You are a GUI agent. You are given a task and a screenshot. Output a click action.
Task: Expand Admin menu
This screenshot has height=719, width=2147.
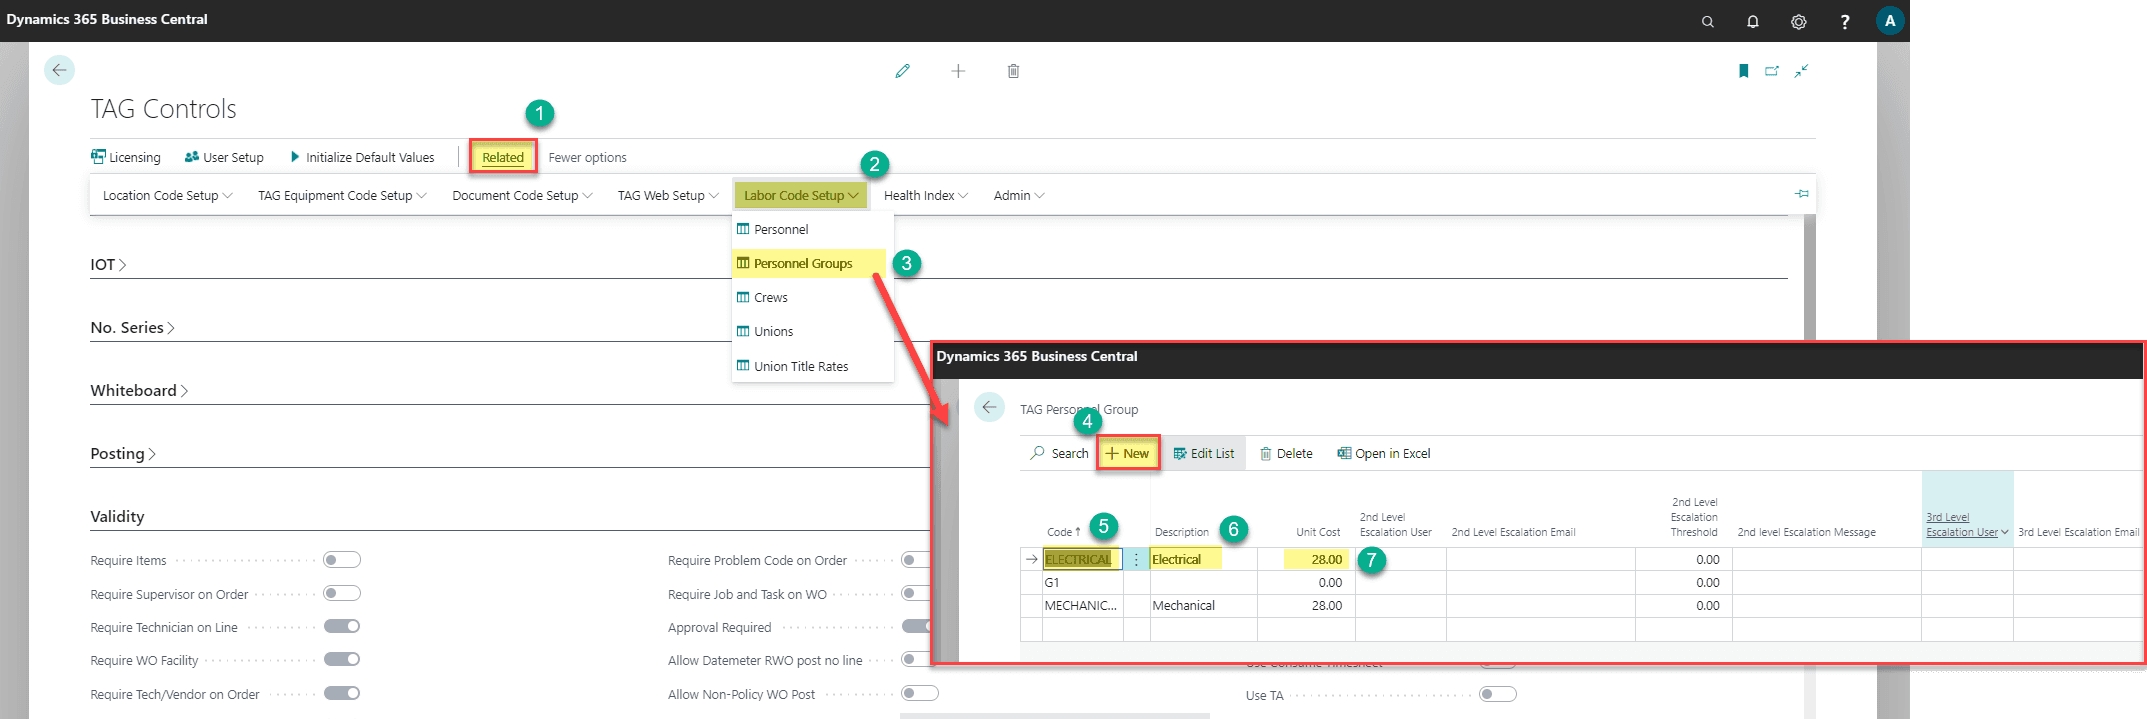[x=1019, y=195]
